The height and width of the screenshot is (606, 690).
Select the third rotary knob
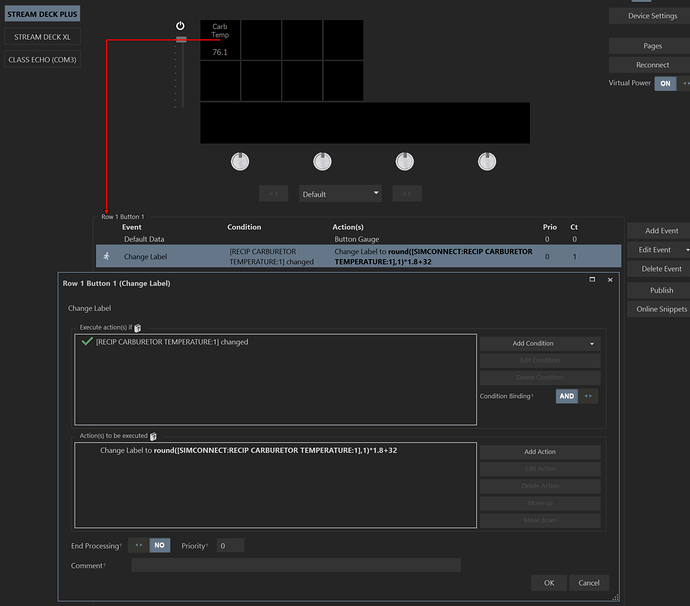pyautogui.click(x=404, y=162)
